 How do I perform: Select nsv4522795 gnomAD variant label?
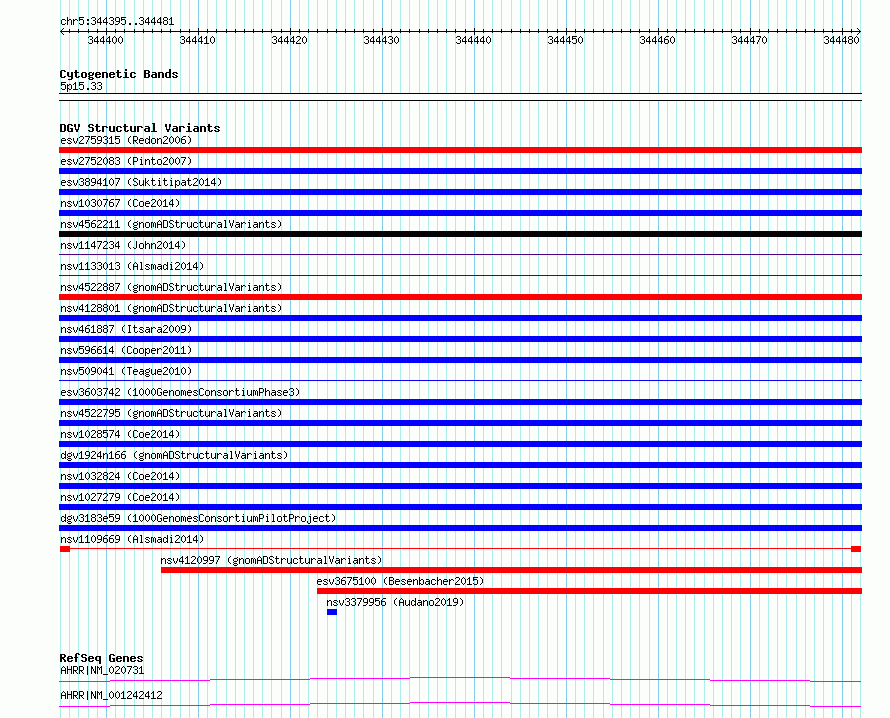click(171, 413)
